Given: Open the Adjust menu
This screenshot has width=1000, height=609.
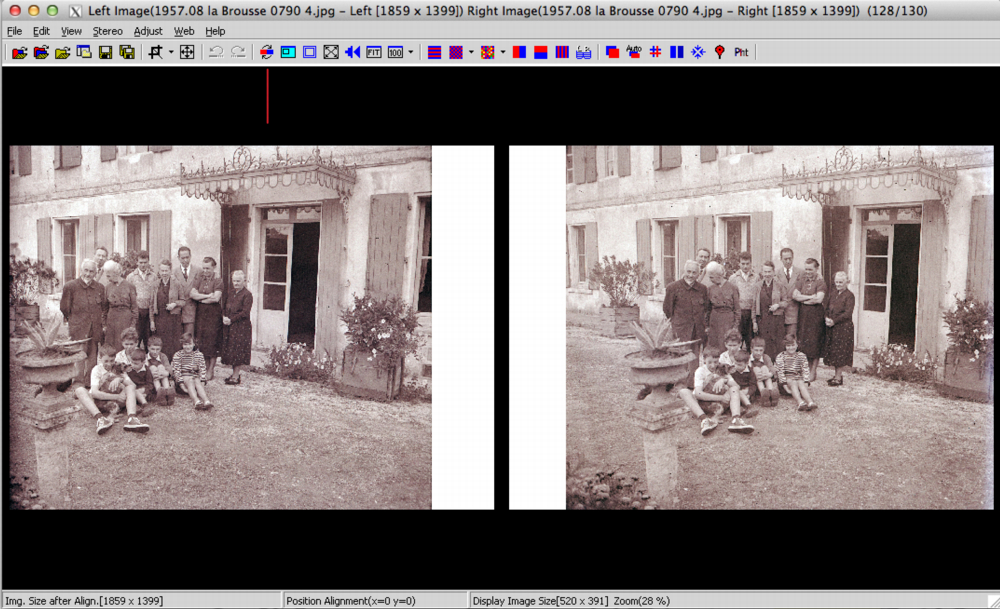Looking at the screenshot, I should (148, 31).
